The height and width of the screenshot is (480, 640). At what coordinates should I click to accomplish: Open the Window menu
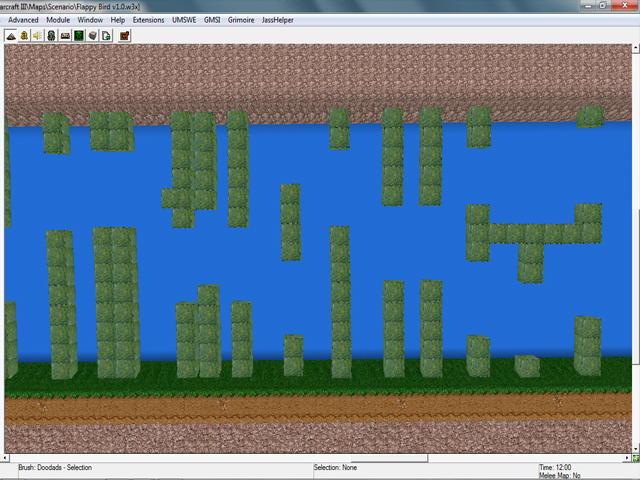point(90,20)
